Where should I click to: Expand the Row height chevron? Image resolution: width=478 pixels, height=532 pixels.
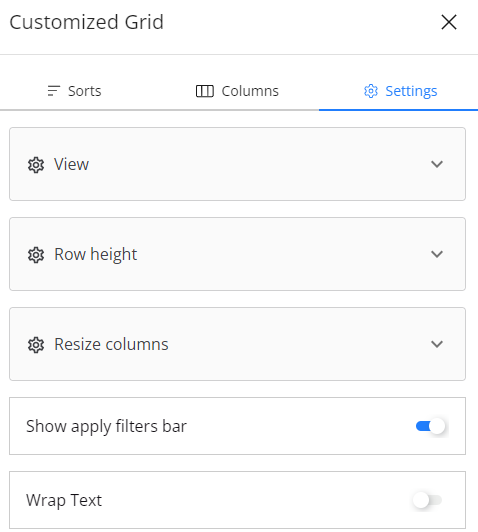(x=437, y=254)
